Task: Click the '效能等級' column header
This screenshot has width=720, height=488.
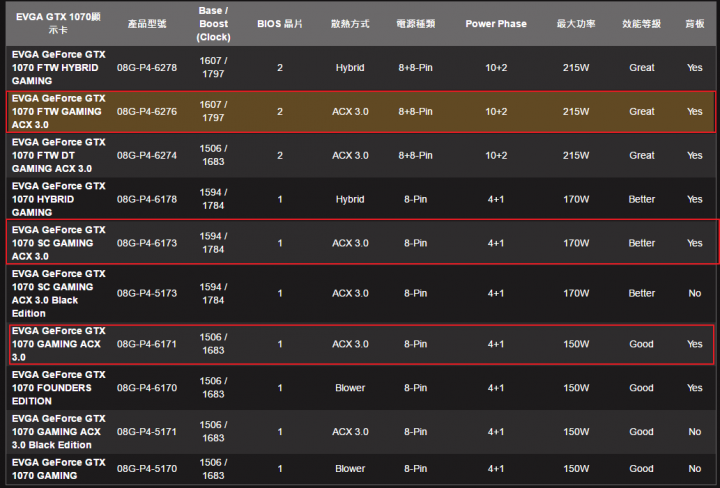Action: click(641, 24)
